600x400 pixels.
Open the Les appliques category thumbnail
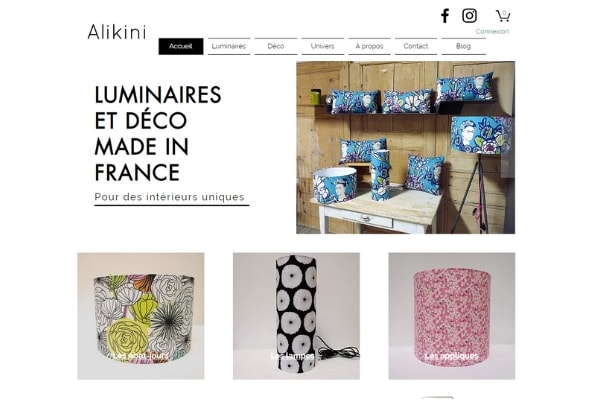click(x=452, y=316)
